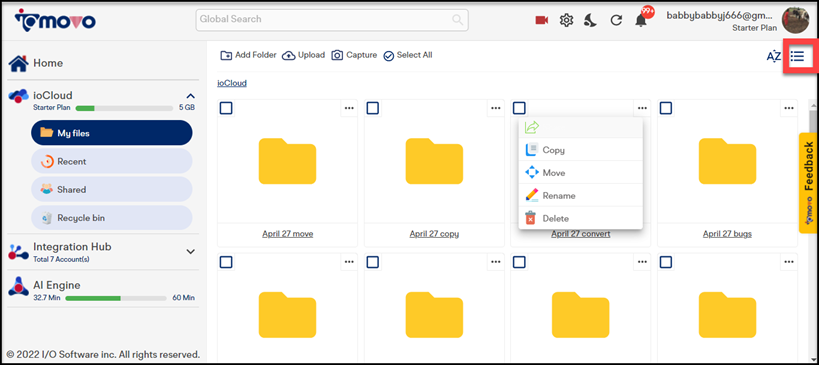The width and height of the screenshot is (819, 365).
Task: Collapse the ioCloud section chevron
Action: pyautogui.click(x=191, y=96)
